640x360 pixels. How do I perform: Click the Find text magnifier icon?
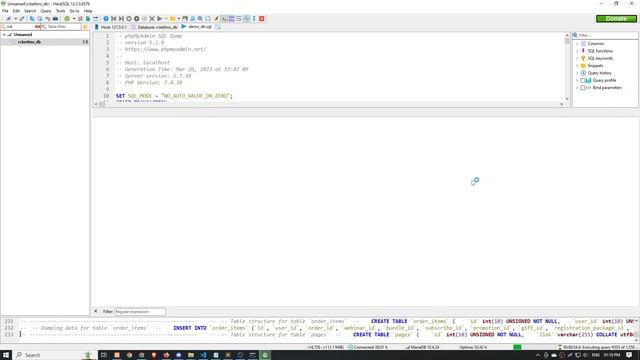pyautogui.click(x=200, y=19)
